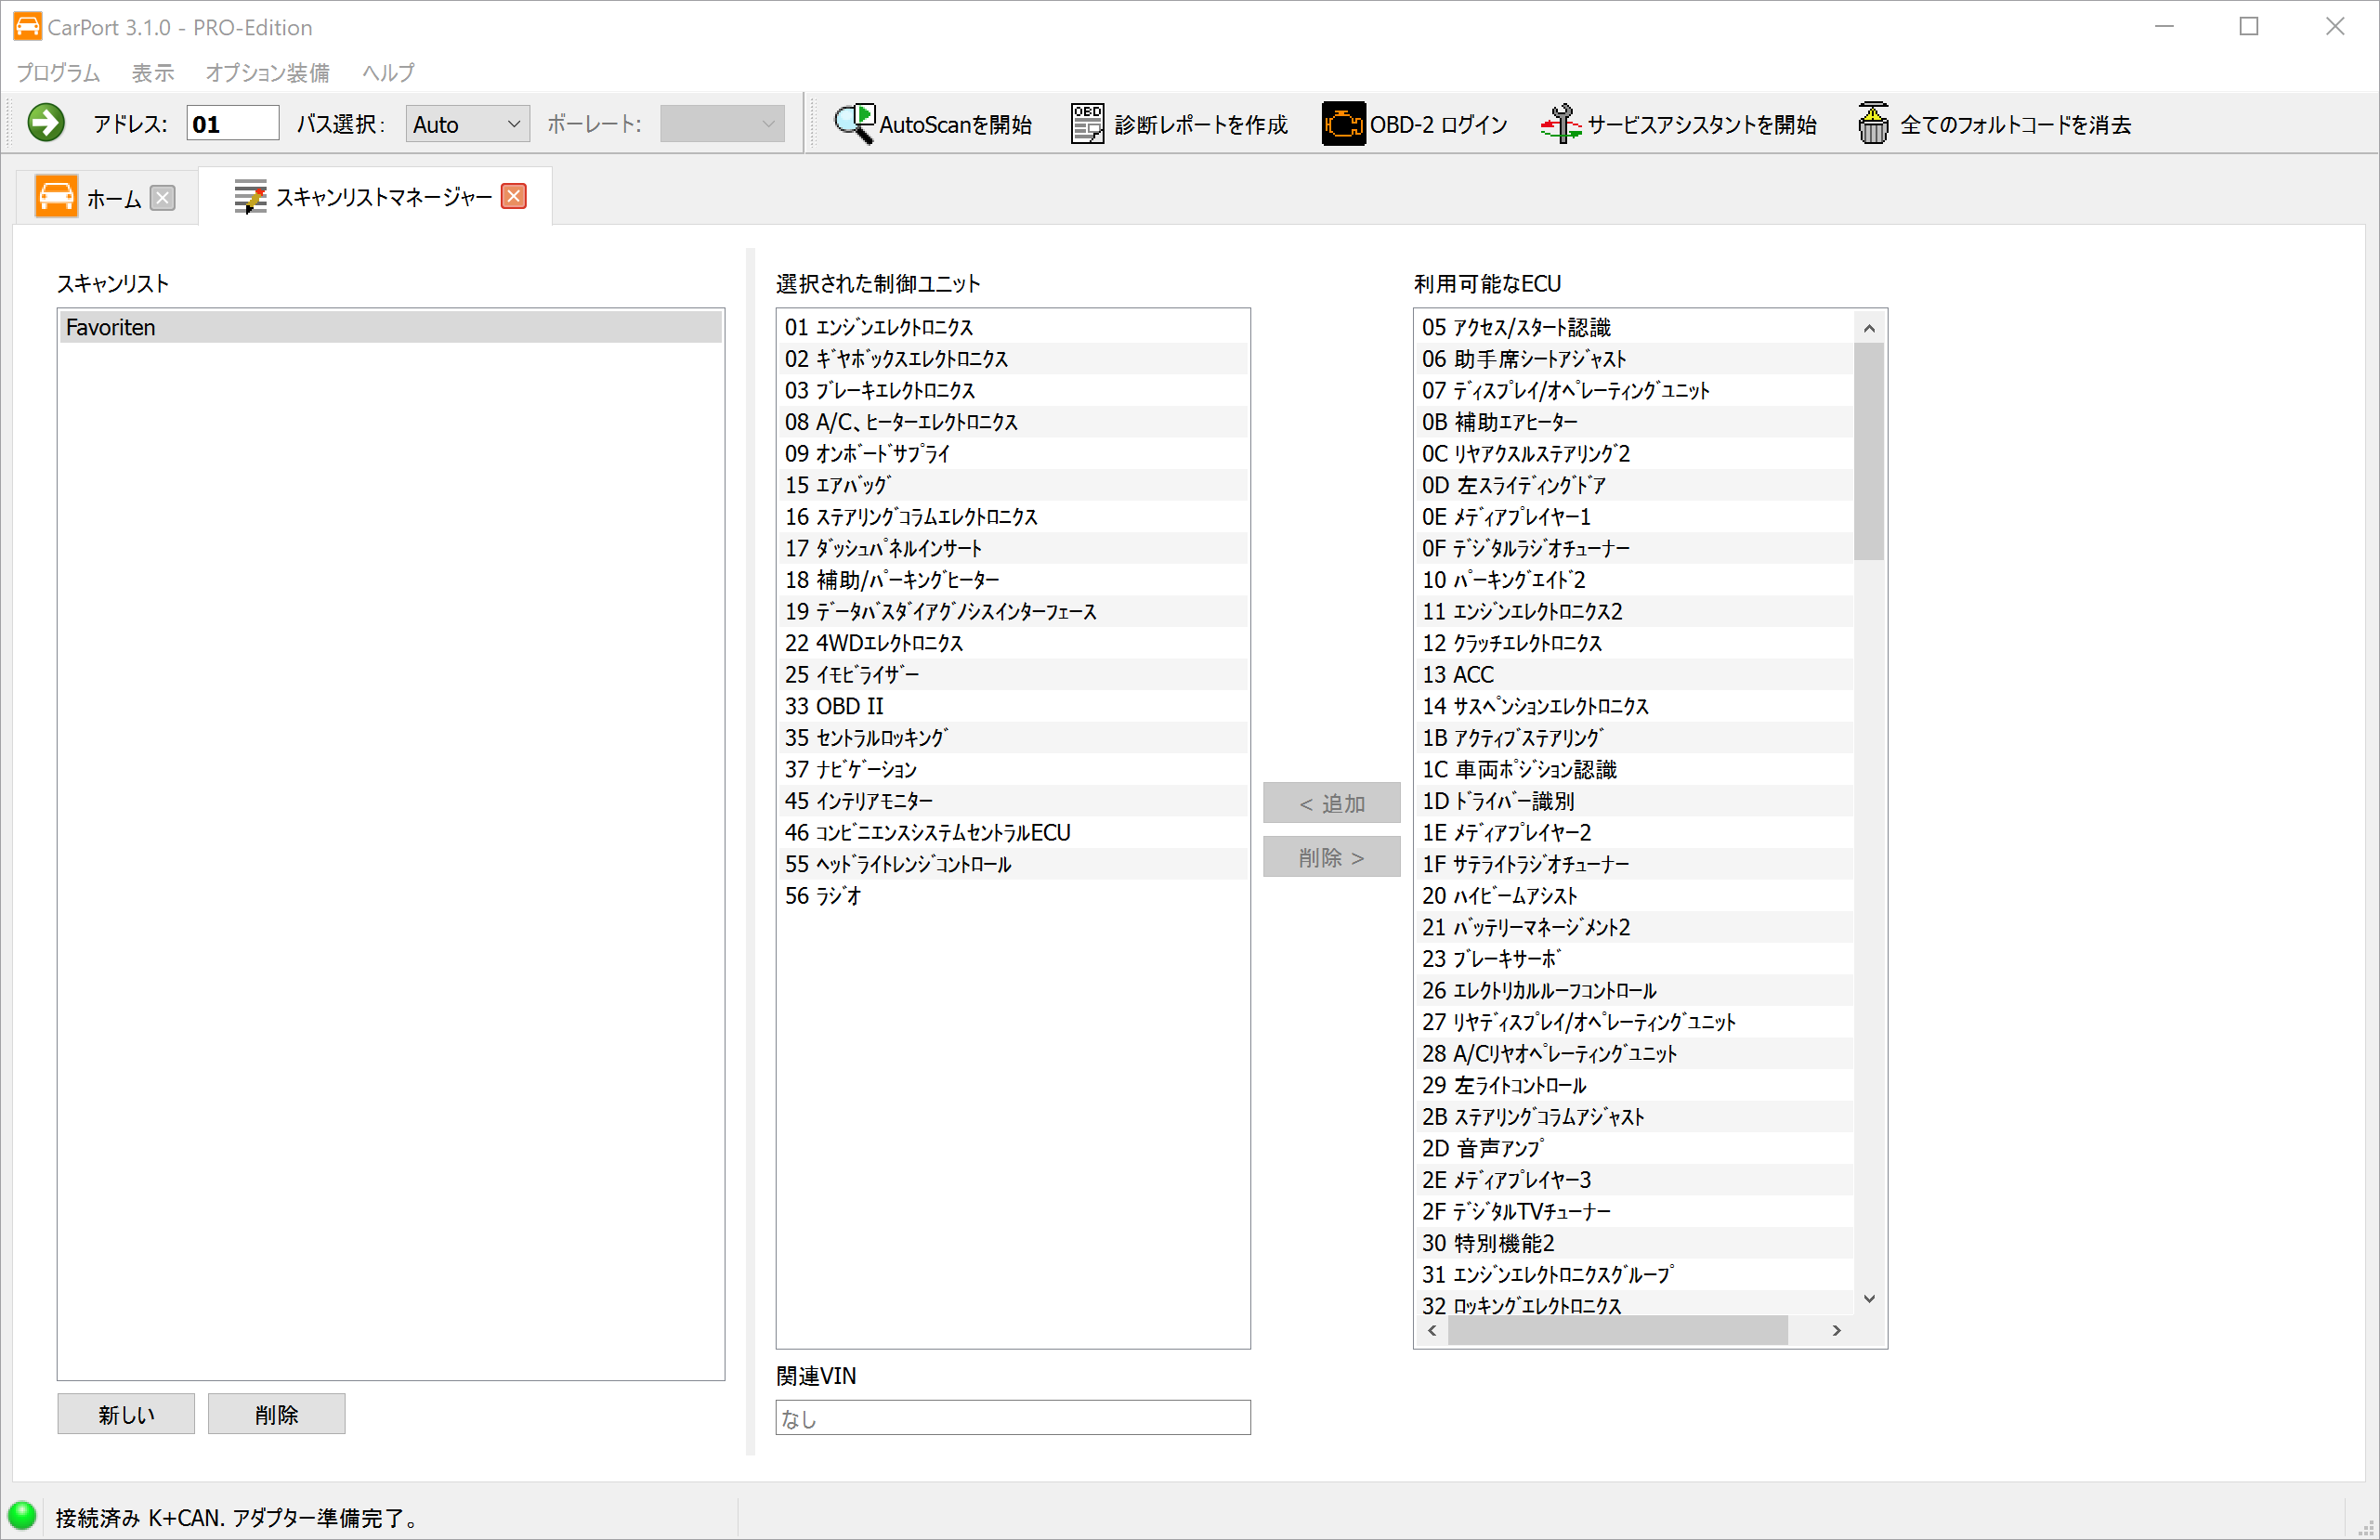Open OBD-2 login engine icon
Viewport: 2380px width, 1540px height.
1343,123
